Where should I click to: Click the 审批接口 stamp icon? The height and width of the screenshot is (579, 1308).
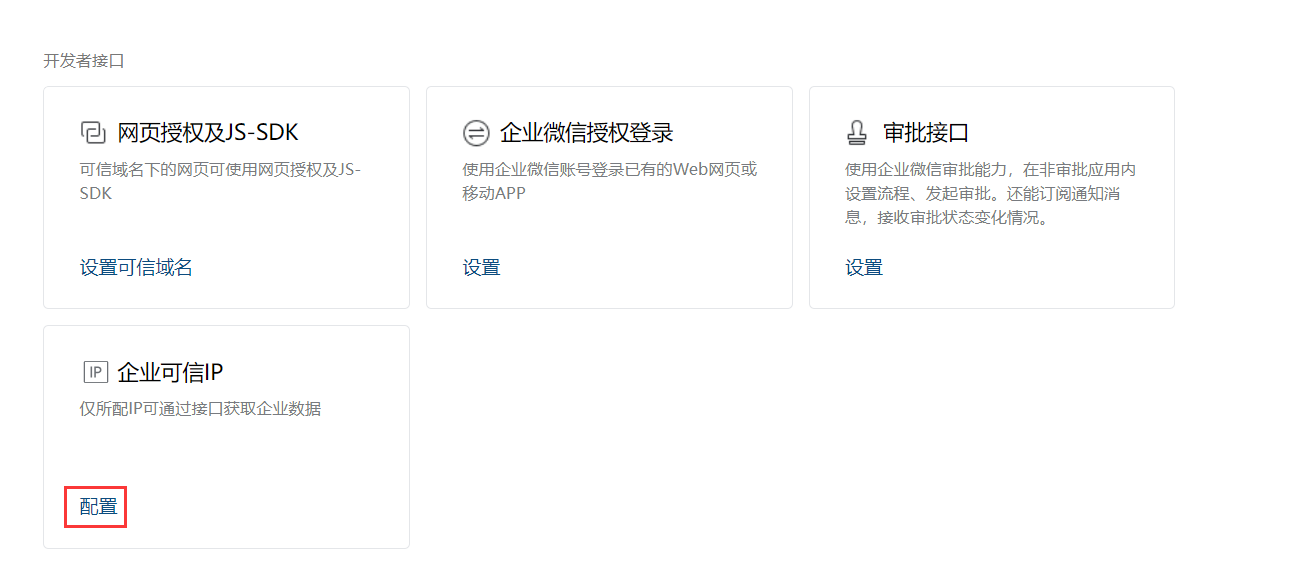[x=858, y=133]
